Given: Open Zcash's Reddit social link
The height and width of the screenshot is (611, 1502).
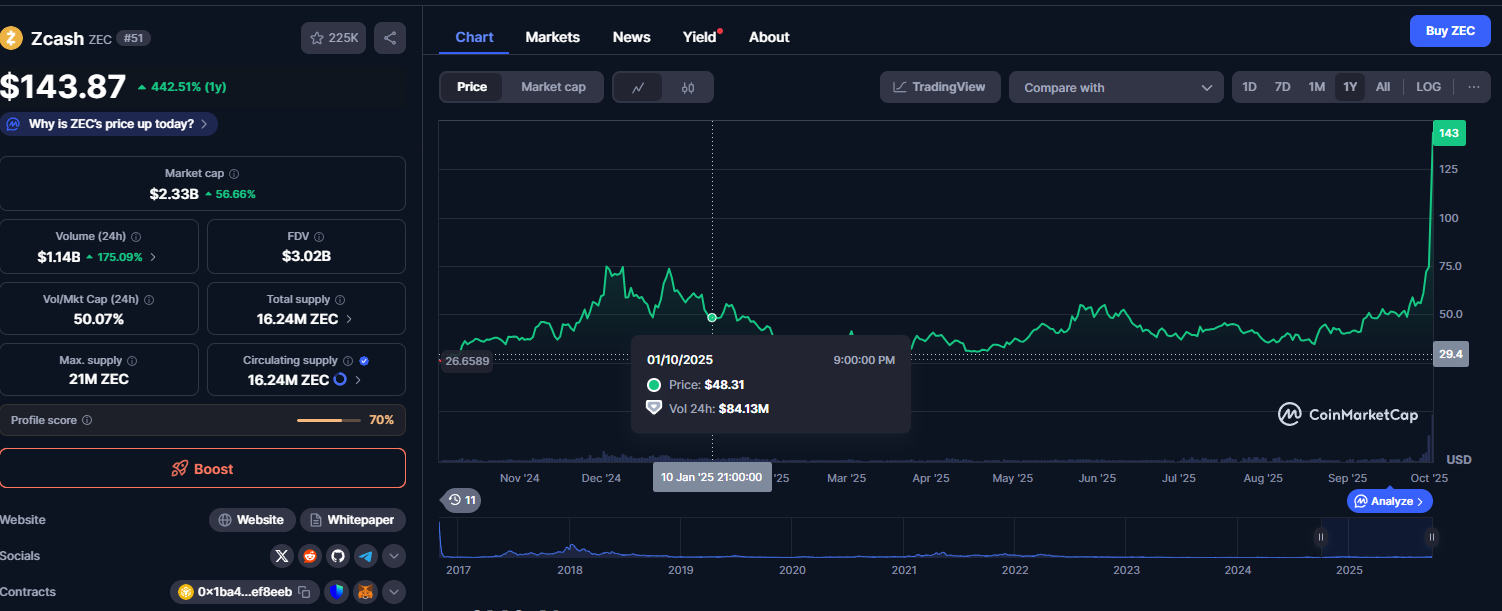Looking at the screenshot, I should tap(310, 556).
